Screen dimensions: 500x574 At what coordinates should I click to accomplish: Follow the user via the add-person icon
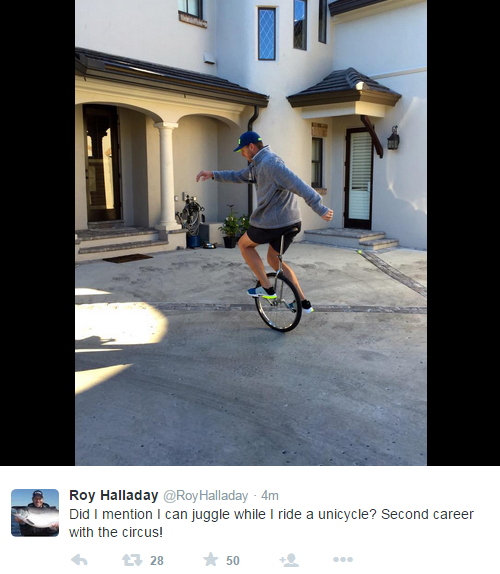click(289, 560)
